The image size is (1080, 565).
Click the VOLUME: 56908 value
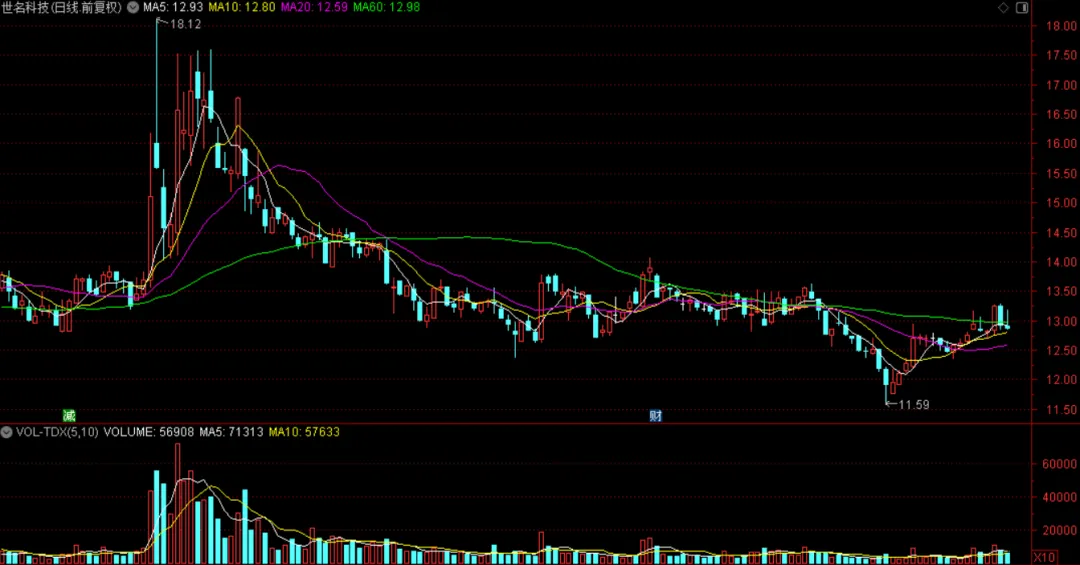[149, 432]
